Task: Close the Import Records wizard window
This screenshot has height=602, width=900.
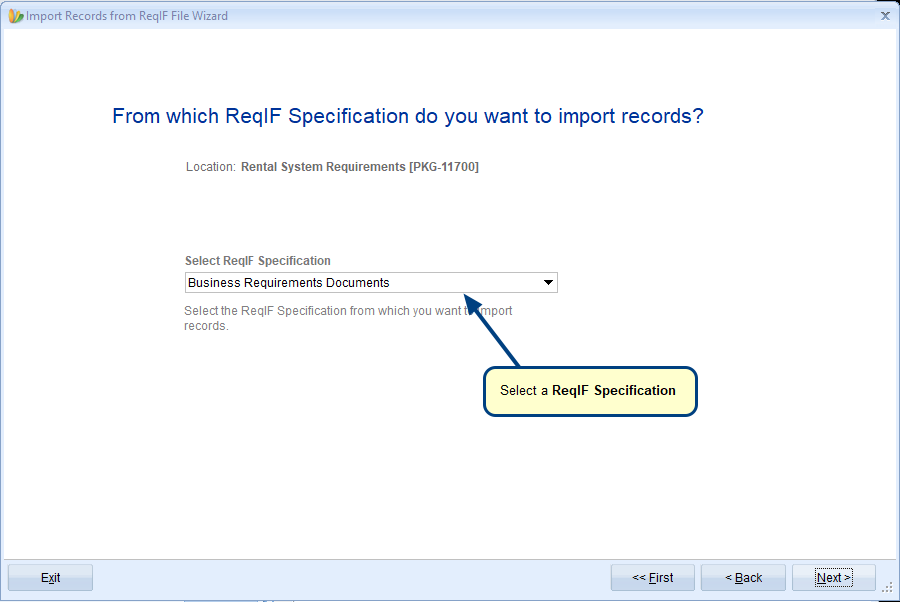Action: tap(885, 16)
